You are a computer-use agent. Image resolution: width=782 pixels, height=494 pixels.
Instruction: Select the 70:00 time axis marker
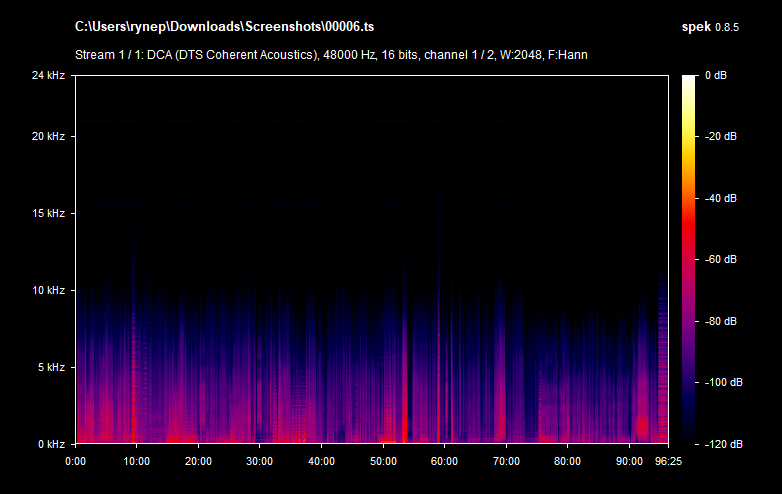click(506, 461)
